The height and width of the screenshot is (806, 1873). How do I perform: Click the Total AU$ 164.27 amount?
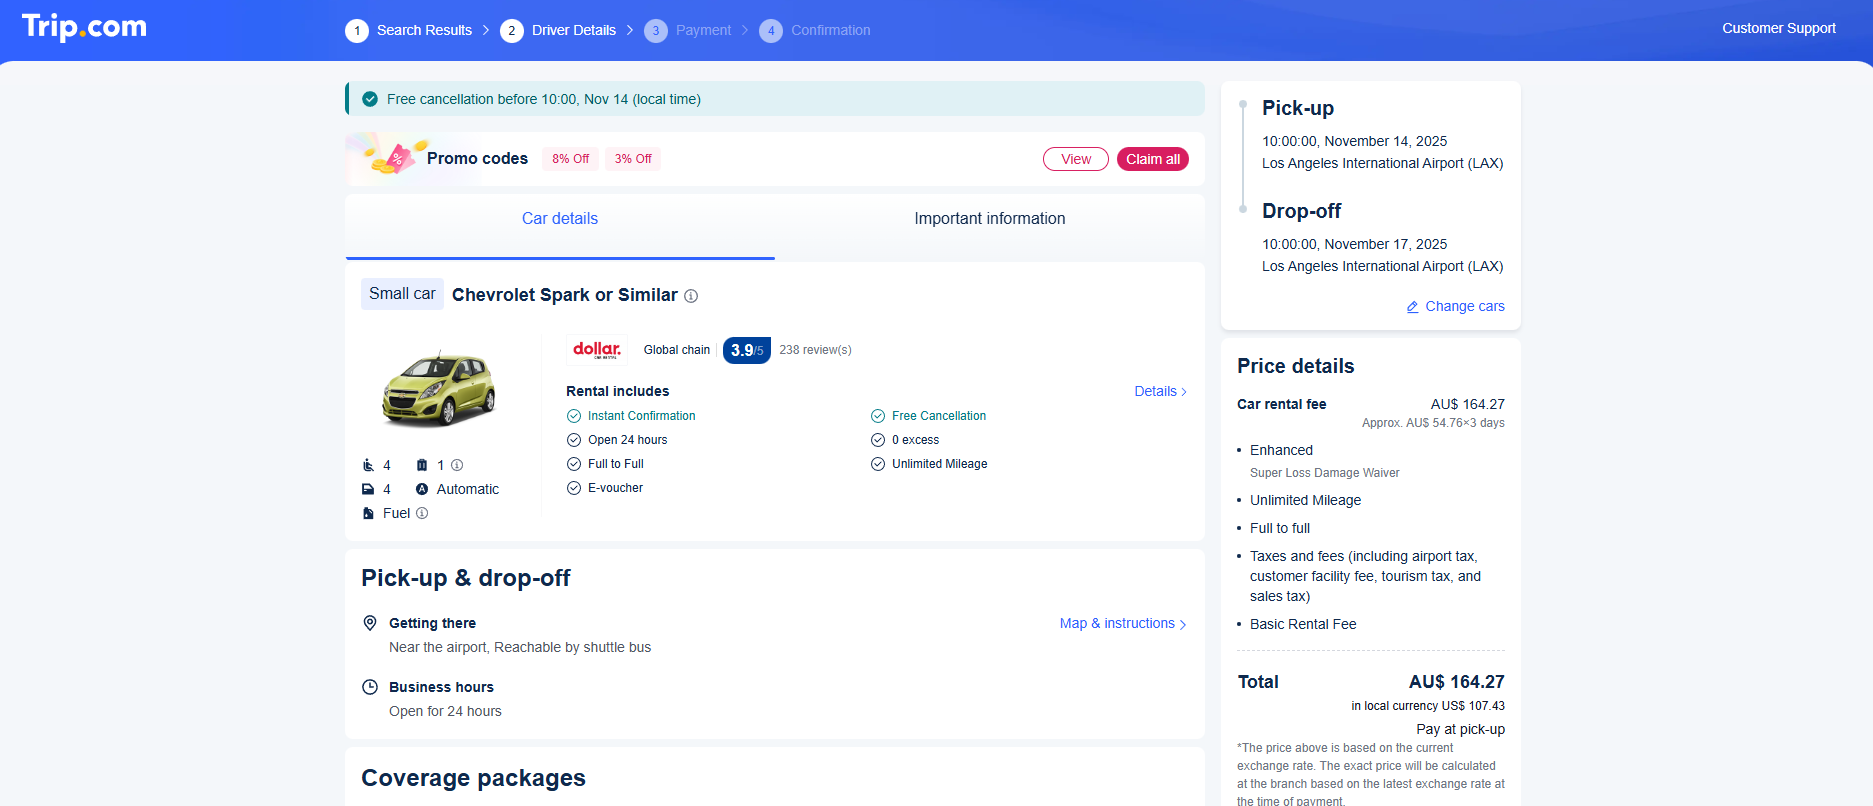[x=1457, y=682]
